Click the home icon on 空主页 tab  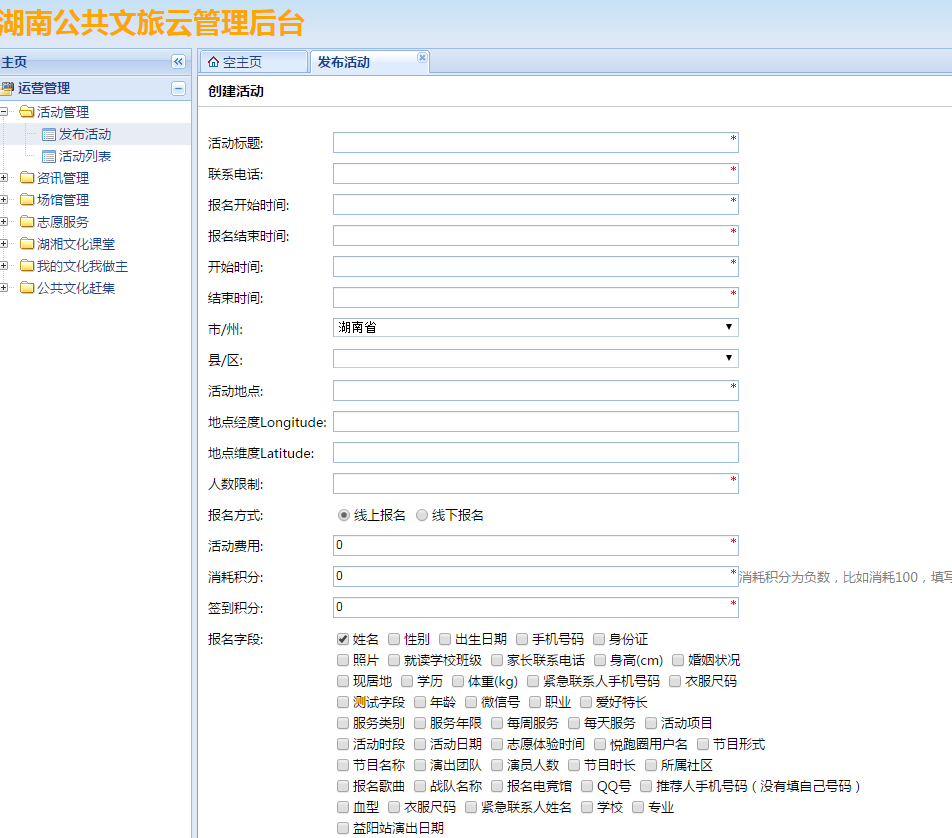tap(213, 62)
